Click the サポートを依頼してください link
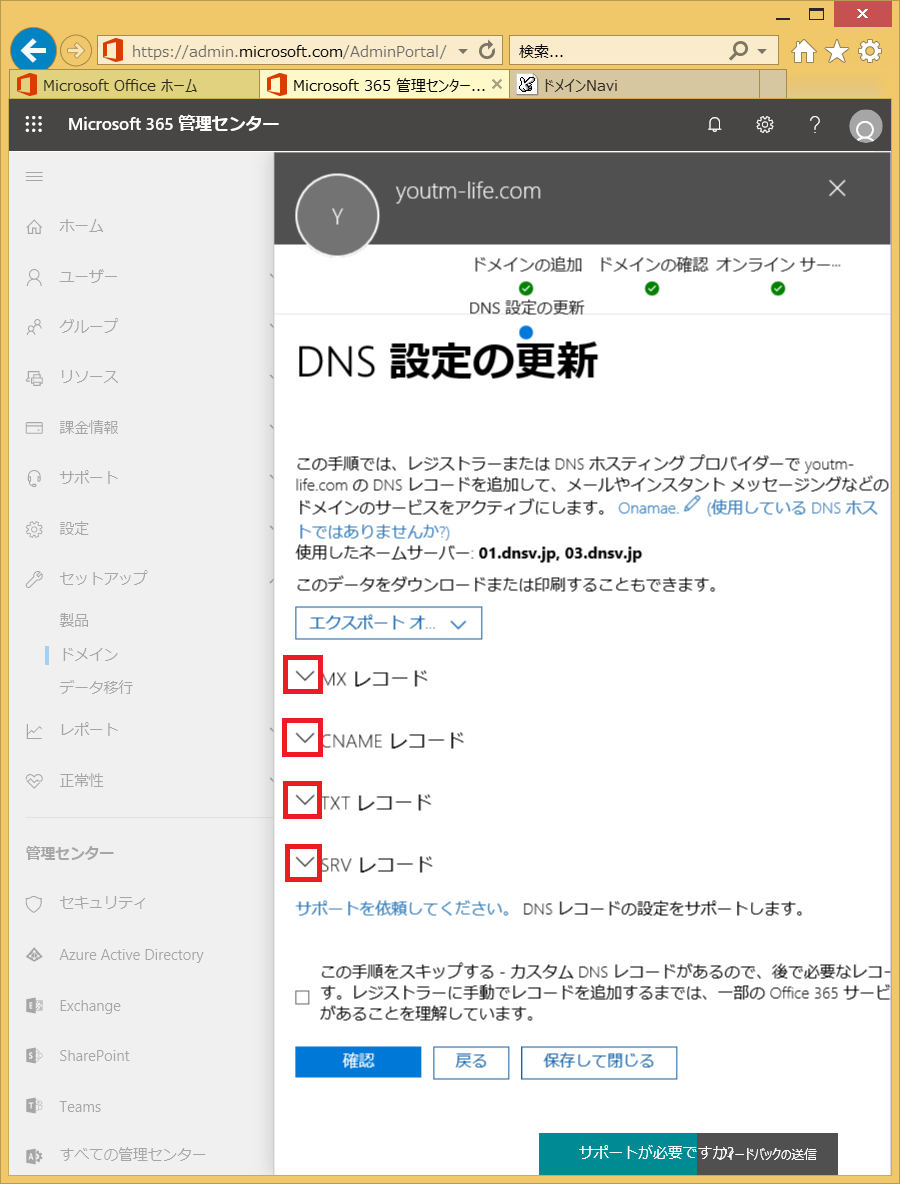 pos(404,908)
